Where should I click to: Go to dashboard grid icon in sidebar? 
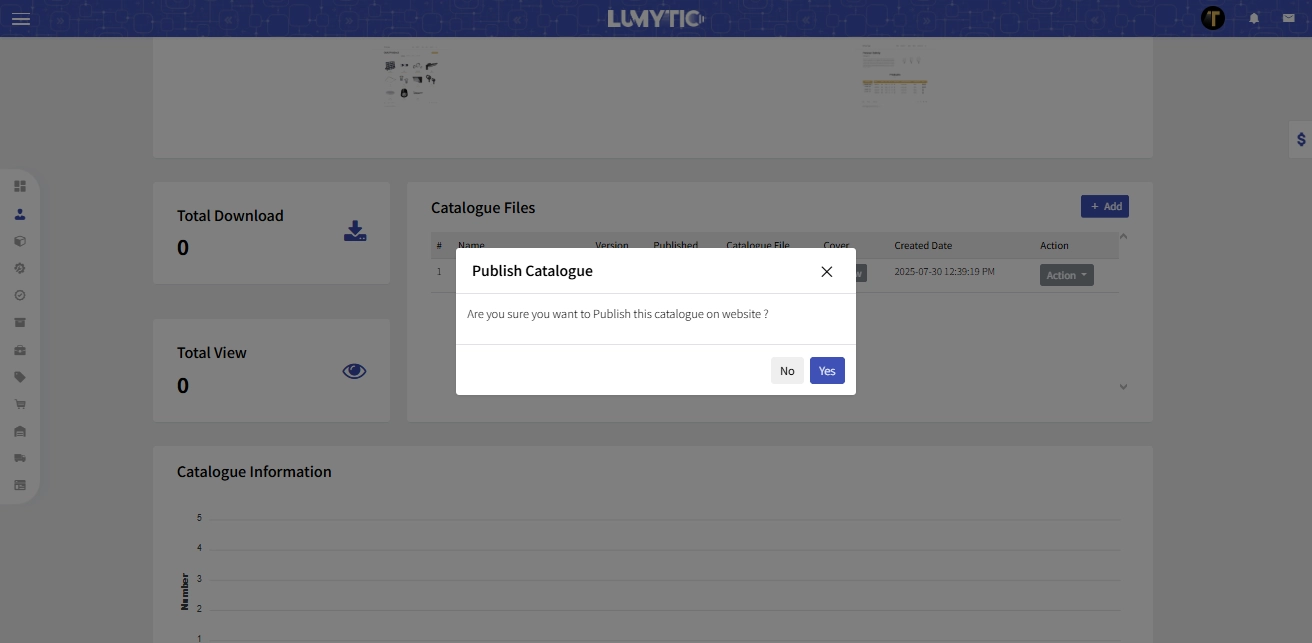pos(20,187)
